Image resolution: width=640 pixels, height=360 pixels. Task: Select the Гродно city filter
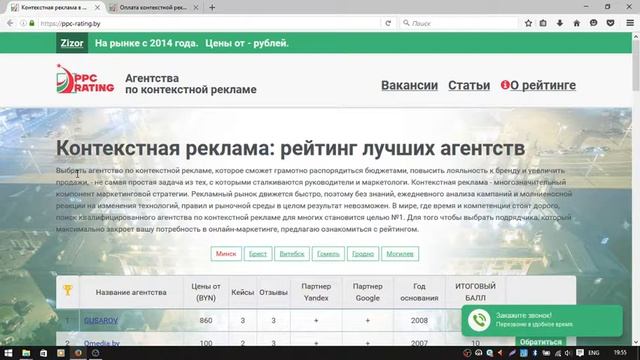click(363, 253)
